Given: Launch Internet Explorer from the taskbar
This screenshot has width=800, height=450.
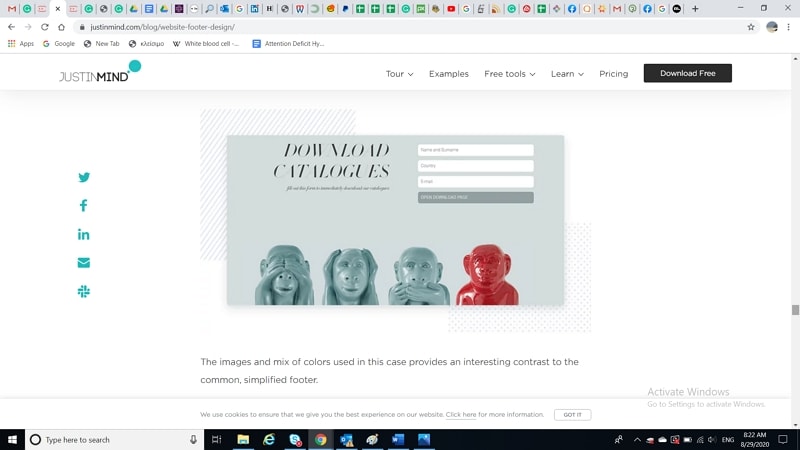Looking at the screenshot, I should (x=269, y=439).
